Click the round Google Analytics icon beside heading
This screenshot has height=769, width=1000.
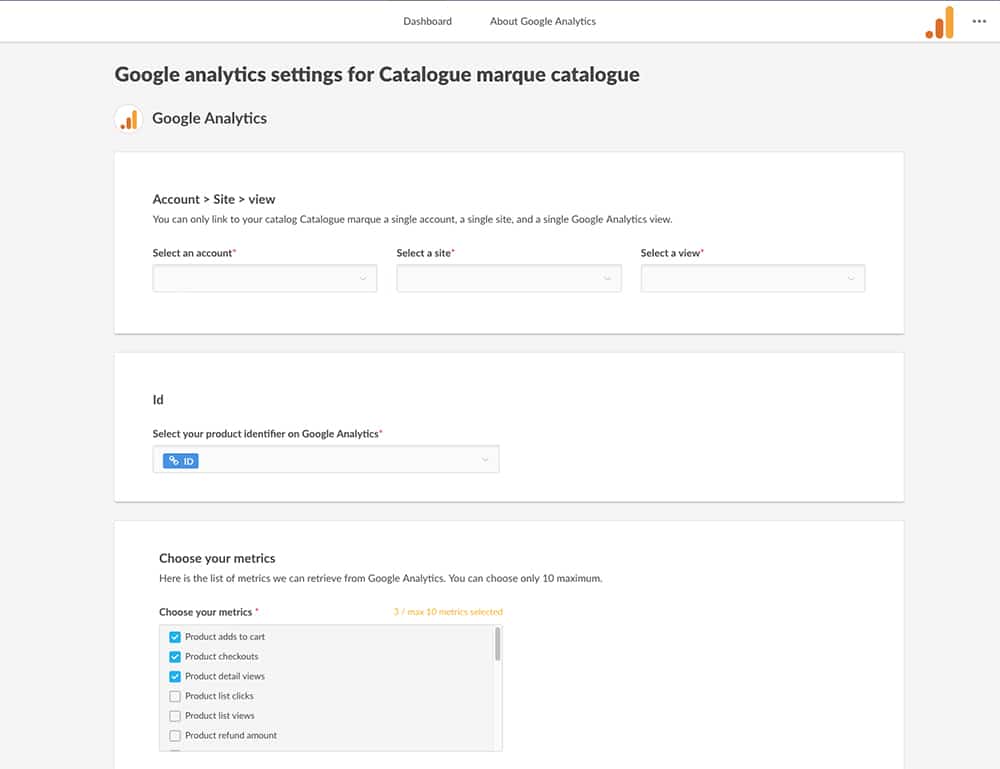(x=129, y=119)
